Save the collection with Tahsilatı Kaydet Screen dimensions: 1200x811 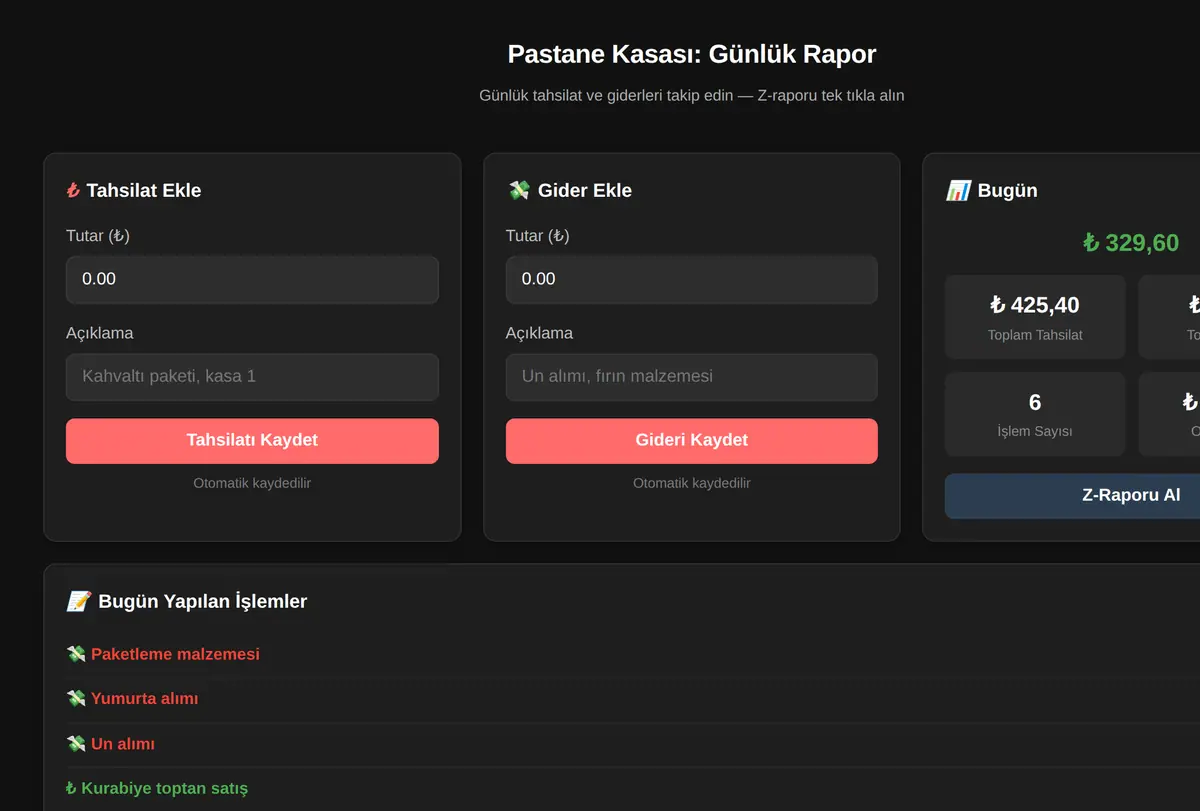[x=252, y=441]
